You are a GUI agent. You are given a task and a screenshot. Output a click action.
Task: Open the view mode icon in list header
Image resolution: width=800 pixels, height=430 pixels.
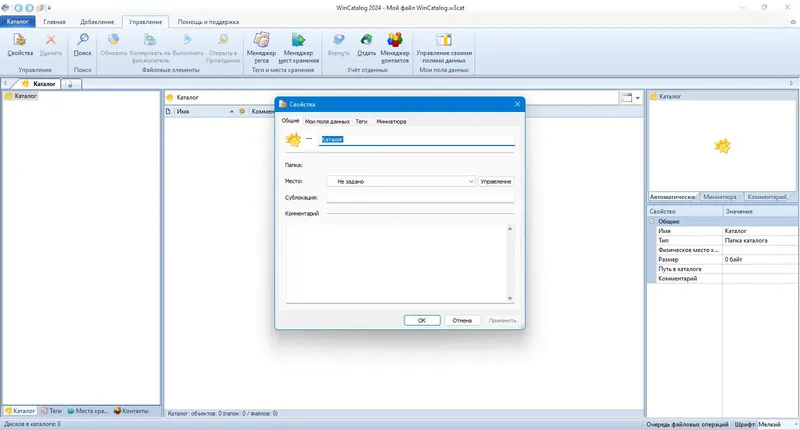pos(626,97)
